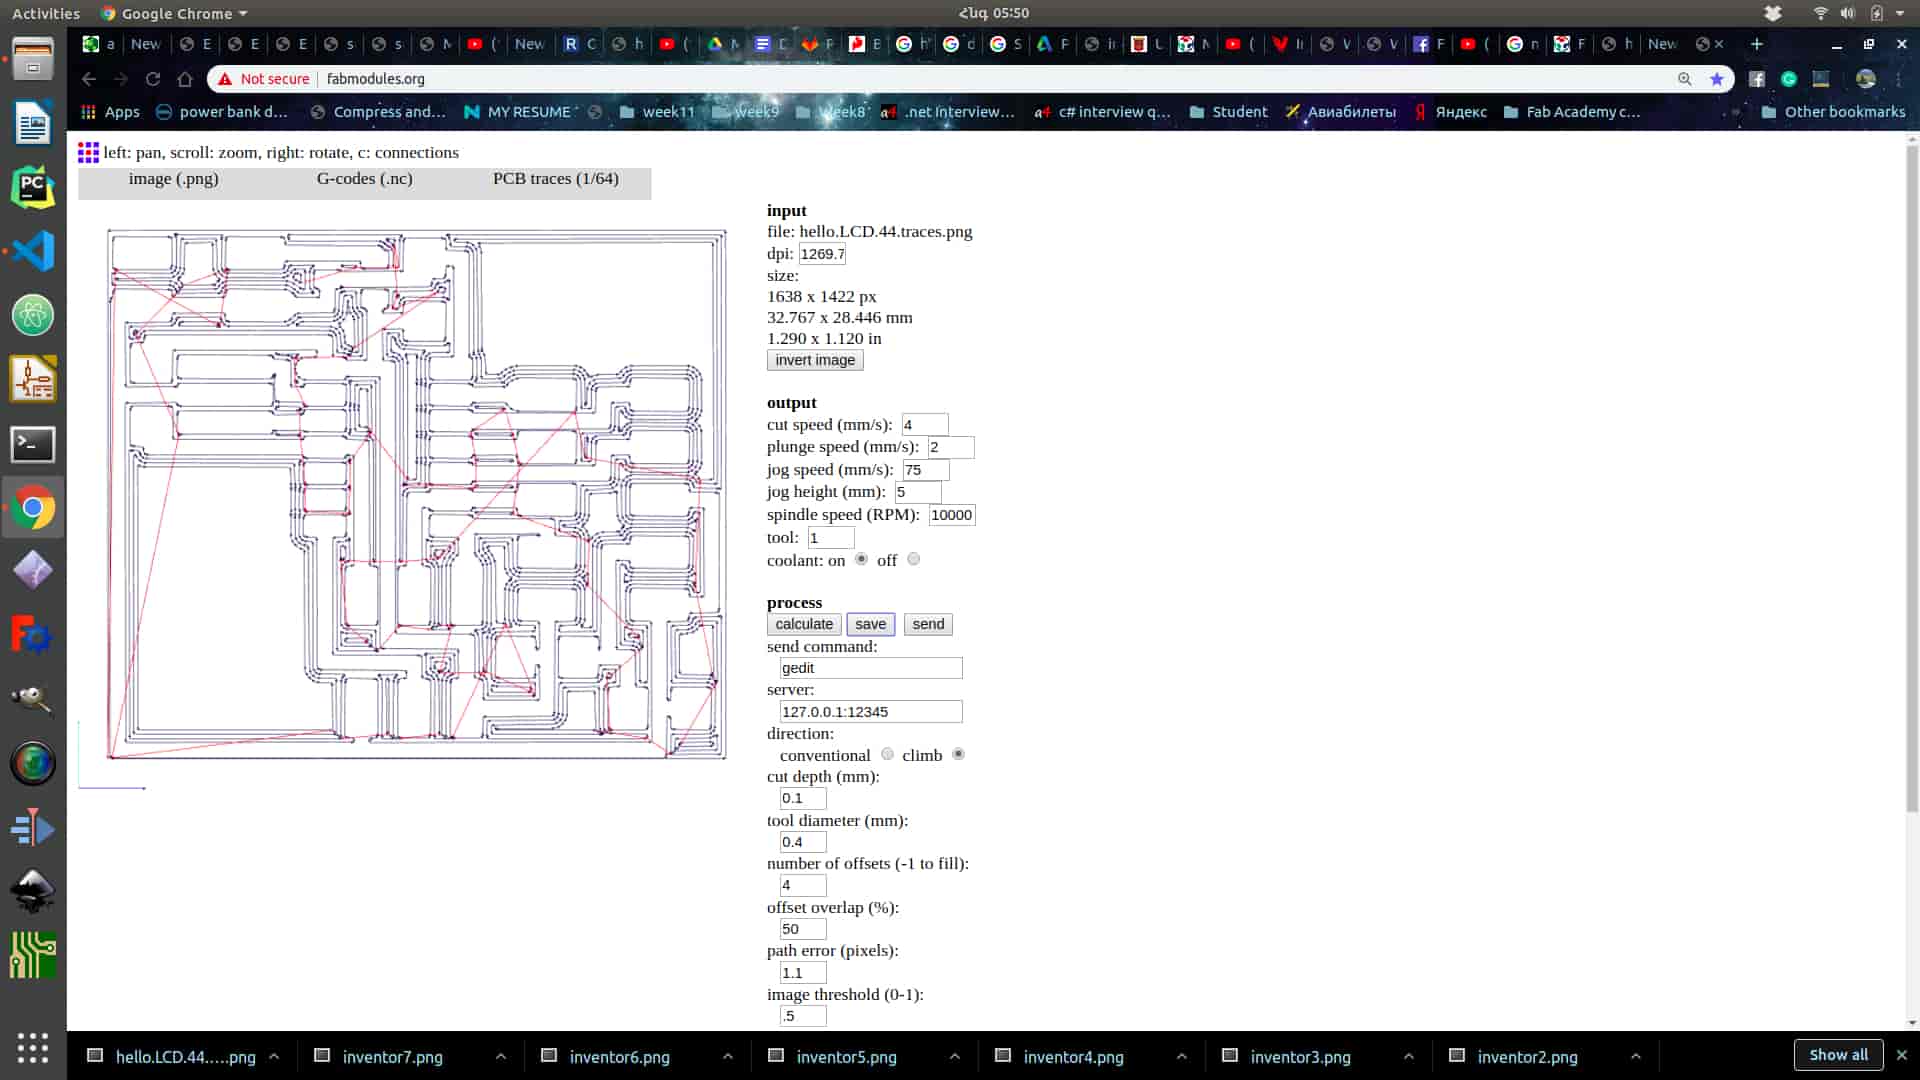Viewport: 1920px width, 1080px height.
Task: Open Terminal from the dock
Action: coord(33,443)
